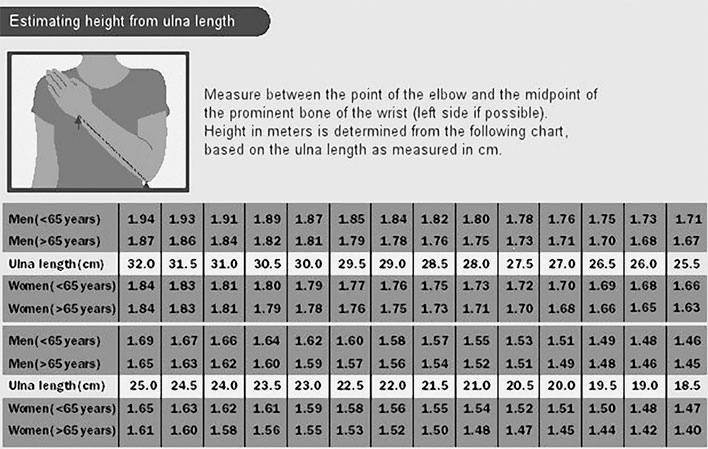Select the ulna length 25.0 cell

point(140,385)
